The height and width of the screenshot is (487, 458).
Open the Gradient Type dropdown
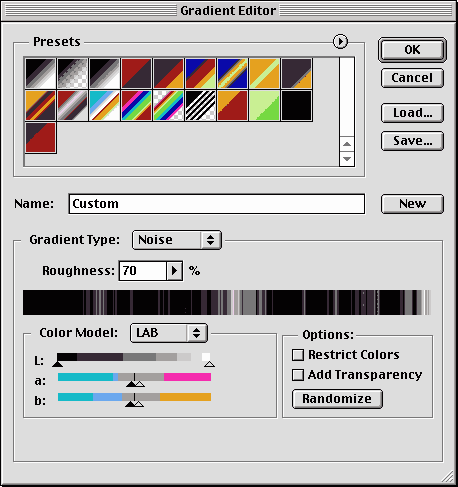click(x=177, y=240)
